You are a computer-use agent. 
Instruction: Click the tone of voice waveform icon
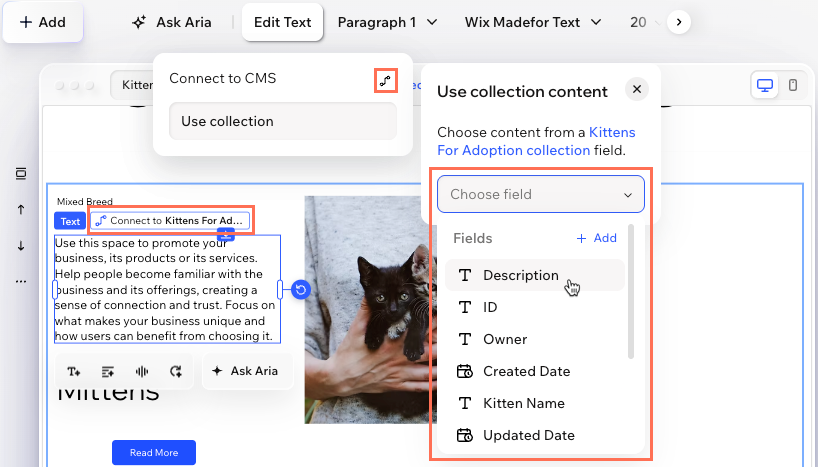pos(141,372)
